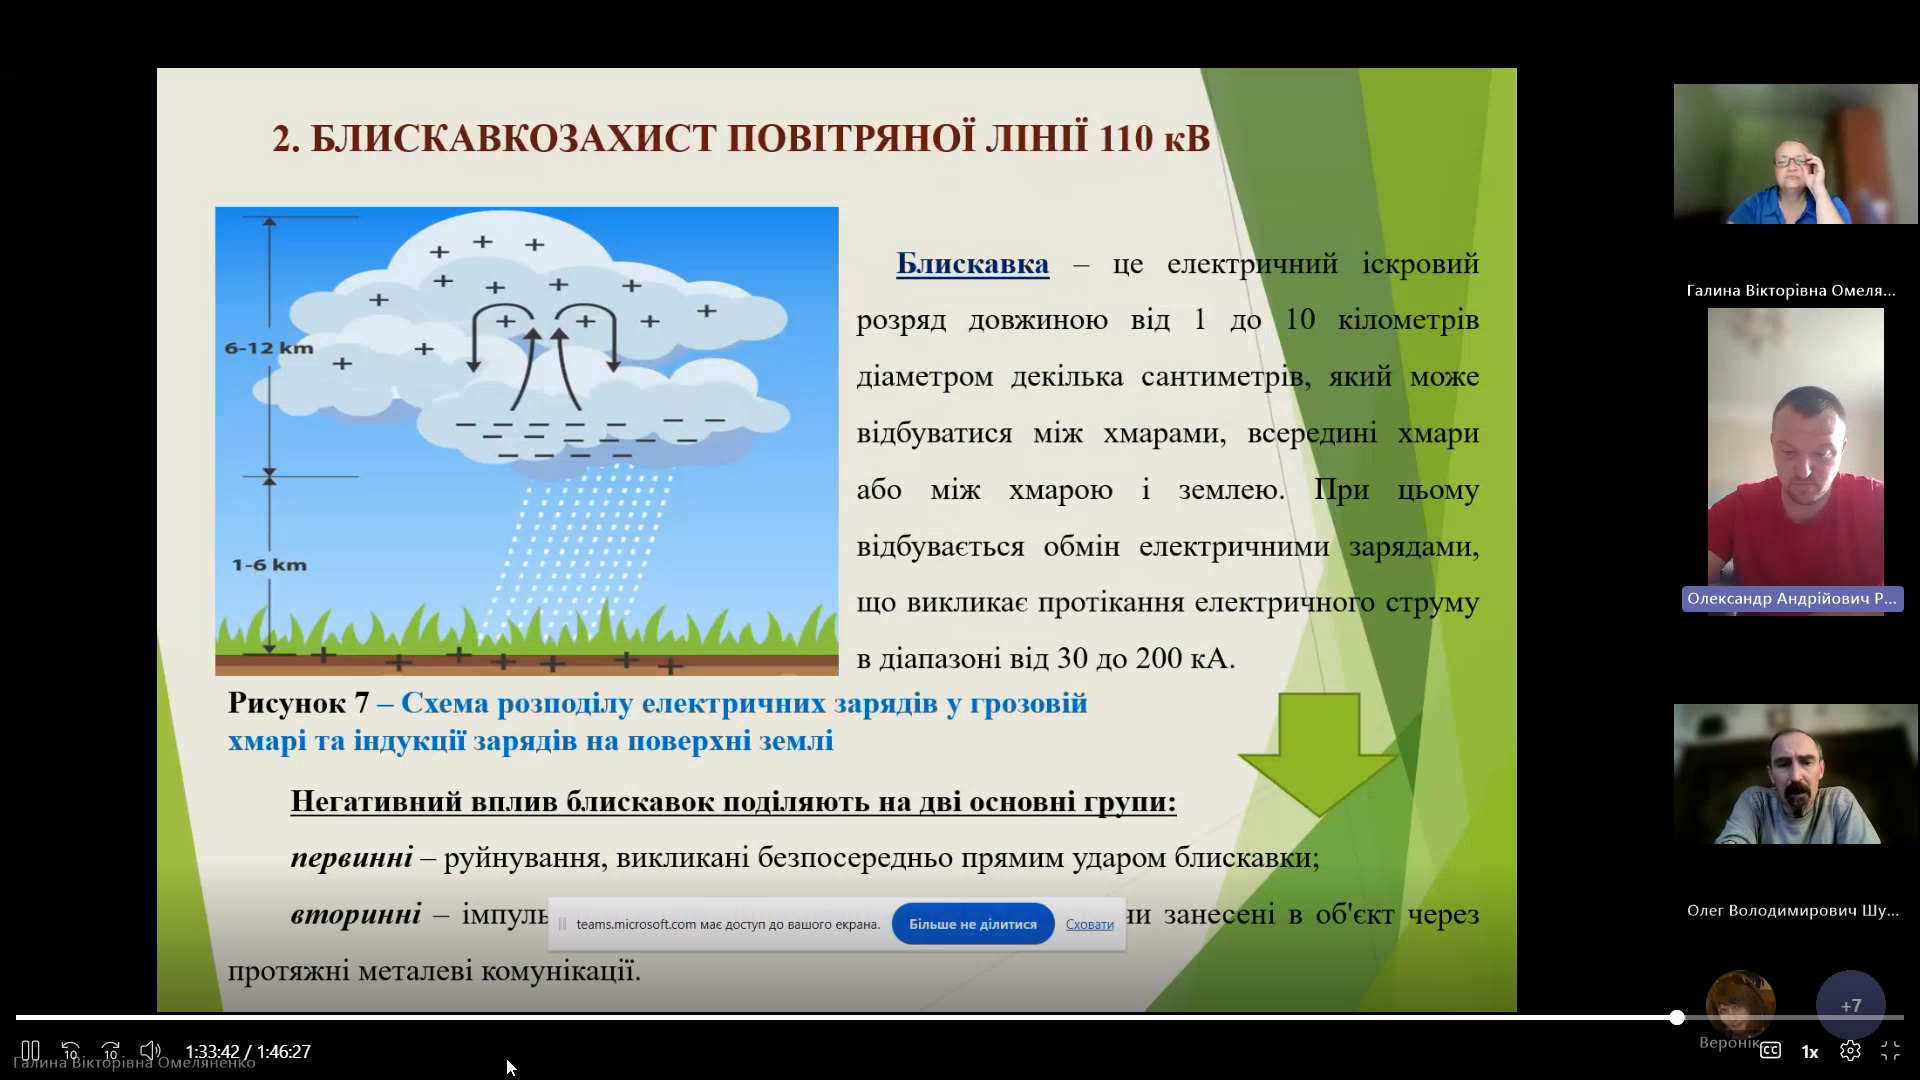This screenshot has height=1080, width=1920.
Task: Click 'Більше не ділитися' button
Action: [x=973, y=924]
